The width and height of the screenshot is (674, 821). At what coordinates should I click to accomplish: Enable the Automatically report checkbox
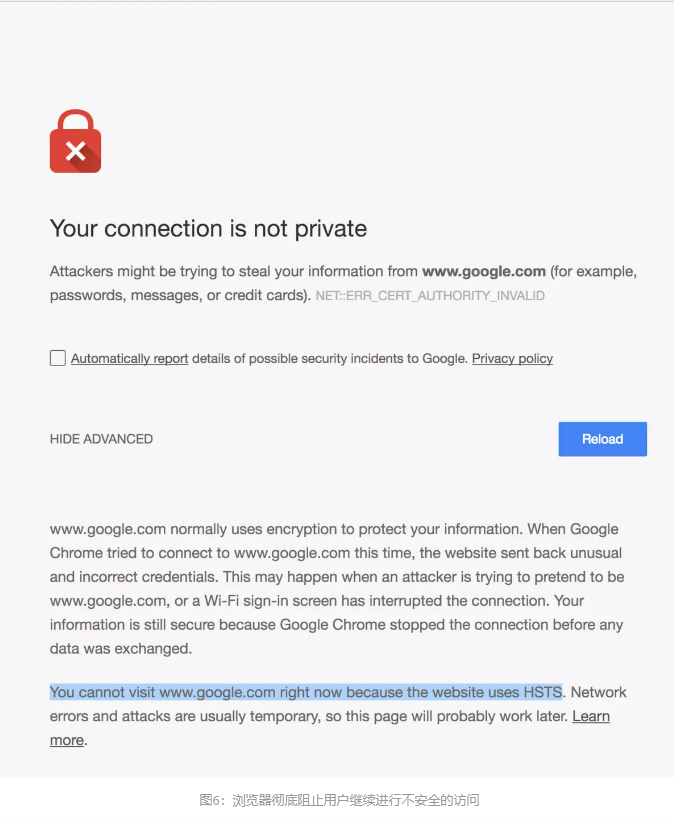point(58,358)
